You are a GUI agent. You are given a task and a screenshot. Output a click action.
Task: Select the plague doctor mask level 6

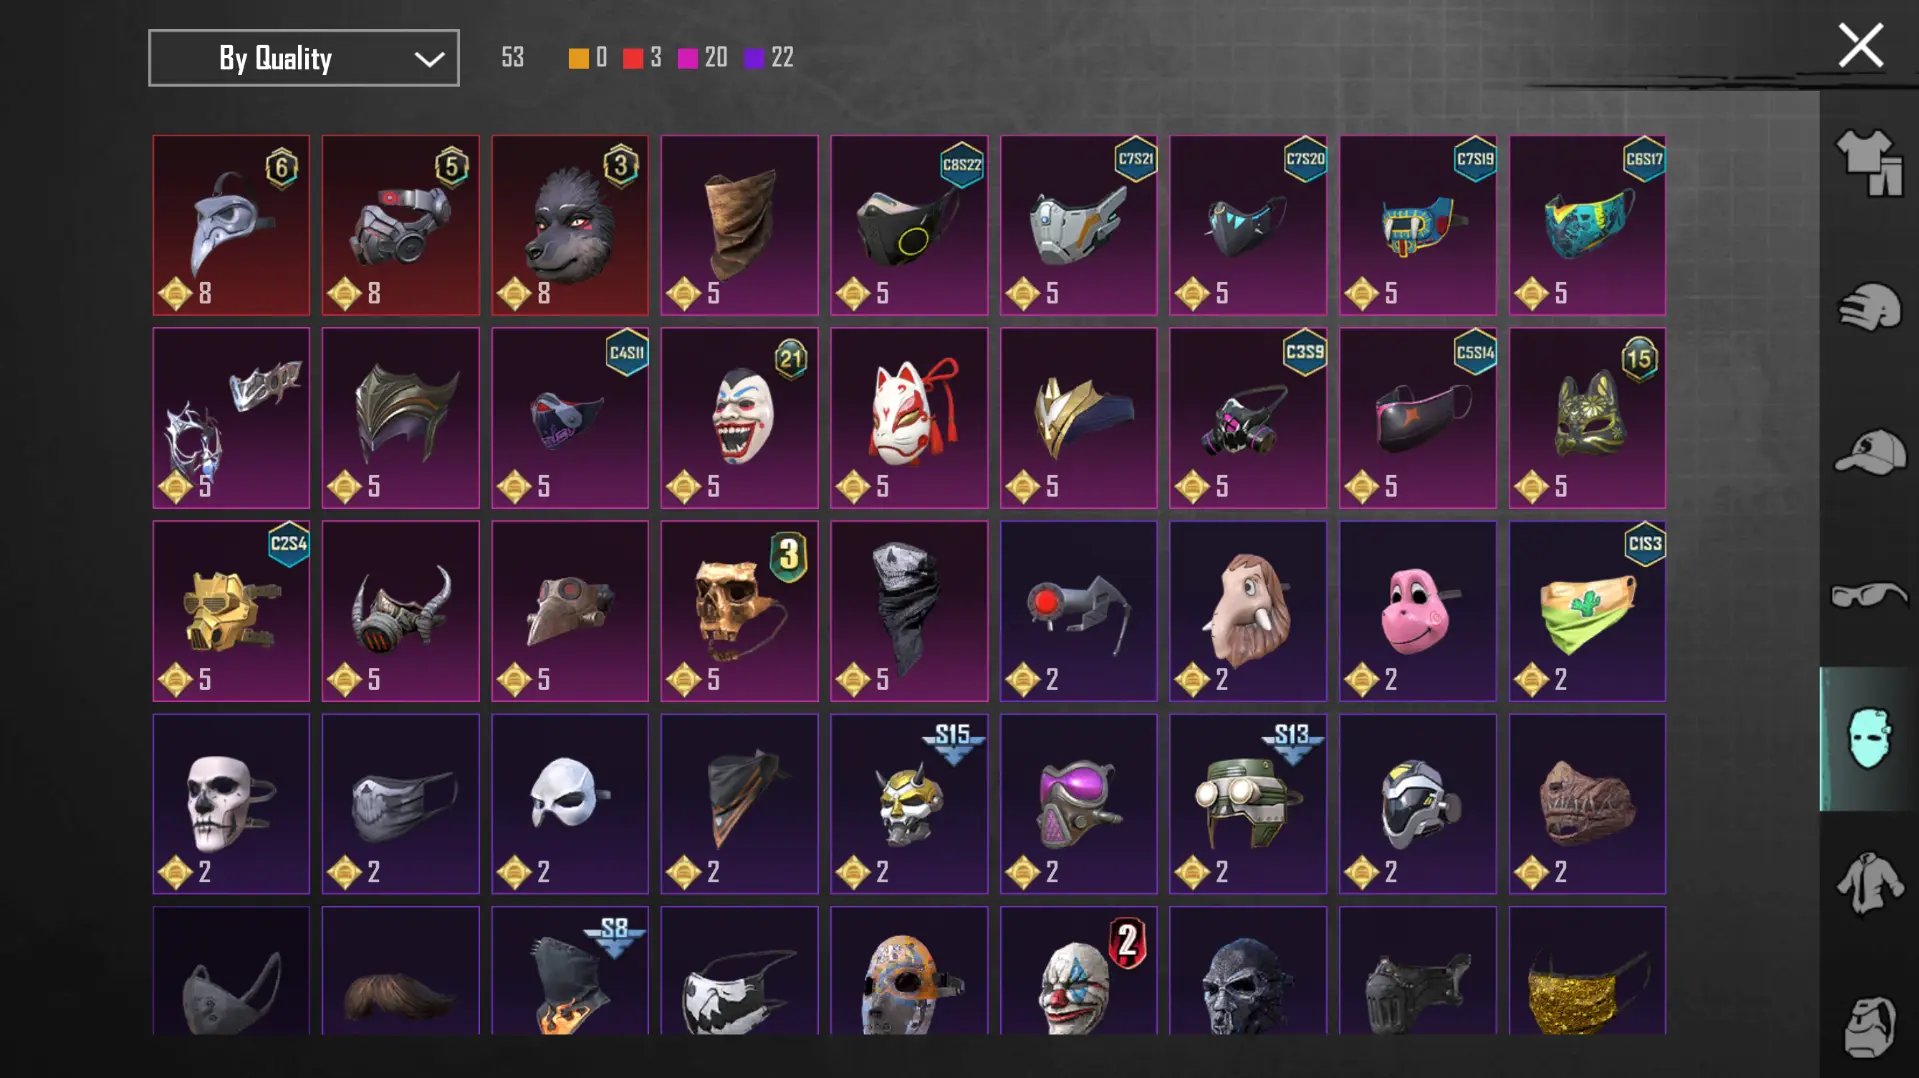click(x=231, y=225)
